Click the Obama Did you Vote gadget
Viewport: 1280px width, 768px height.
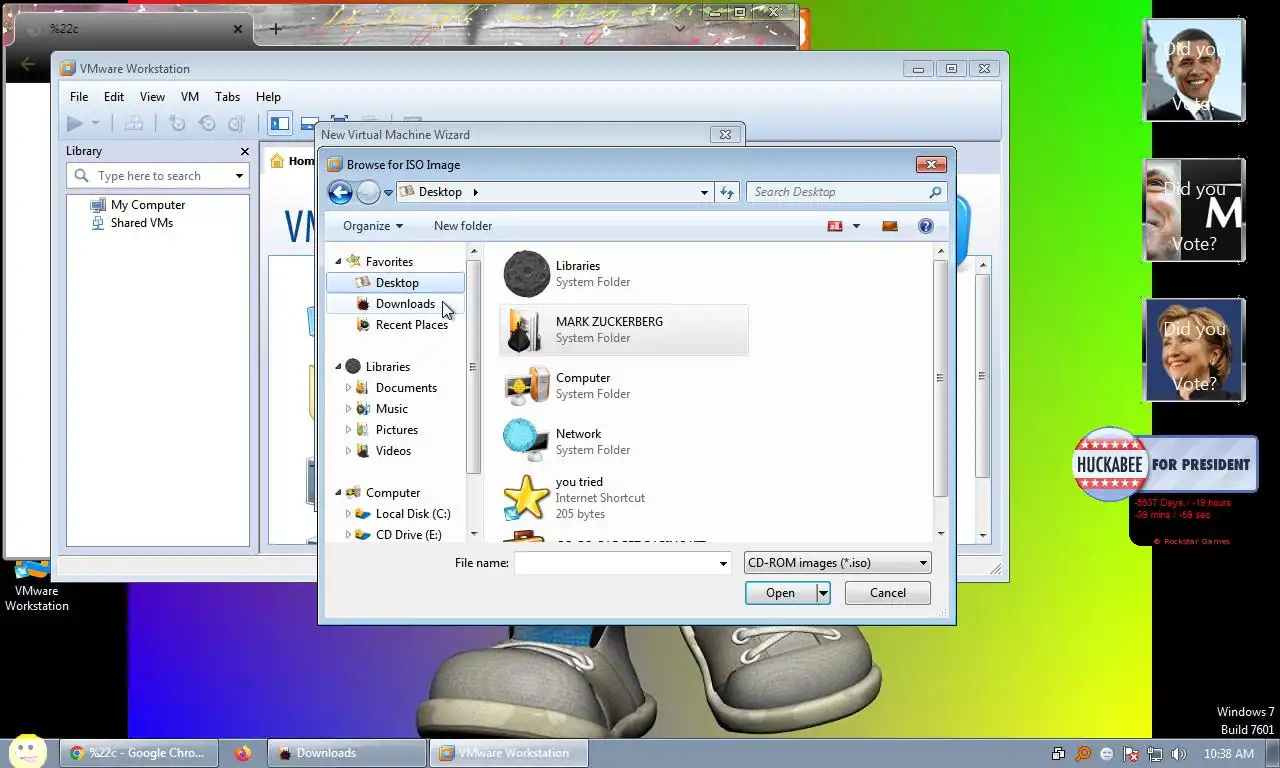point(1194,71)
